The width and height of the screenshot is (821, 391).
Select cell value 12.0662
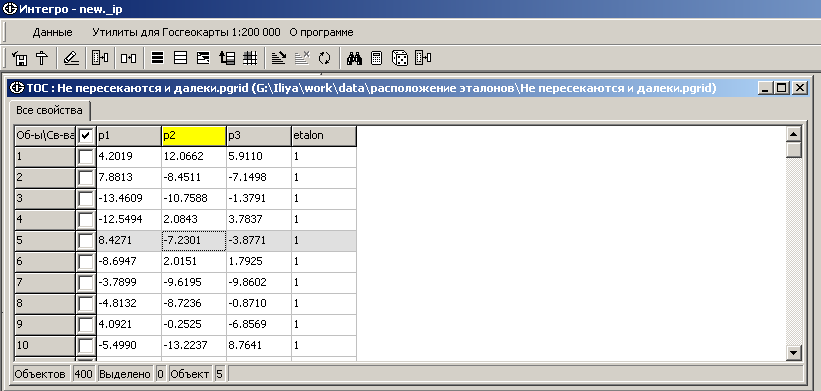(194, 157)
